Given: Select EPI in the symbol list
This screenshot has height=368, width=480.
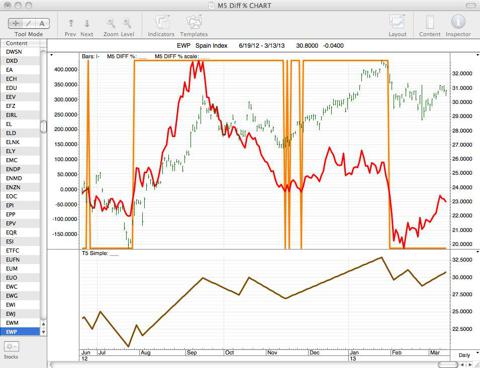Looking at the screenshot, I should pyautogui.click(x=20, y=205).
